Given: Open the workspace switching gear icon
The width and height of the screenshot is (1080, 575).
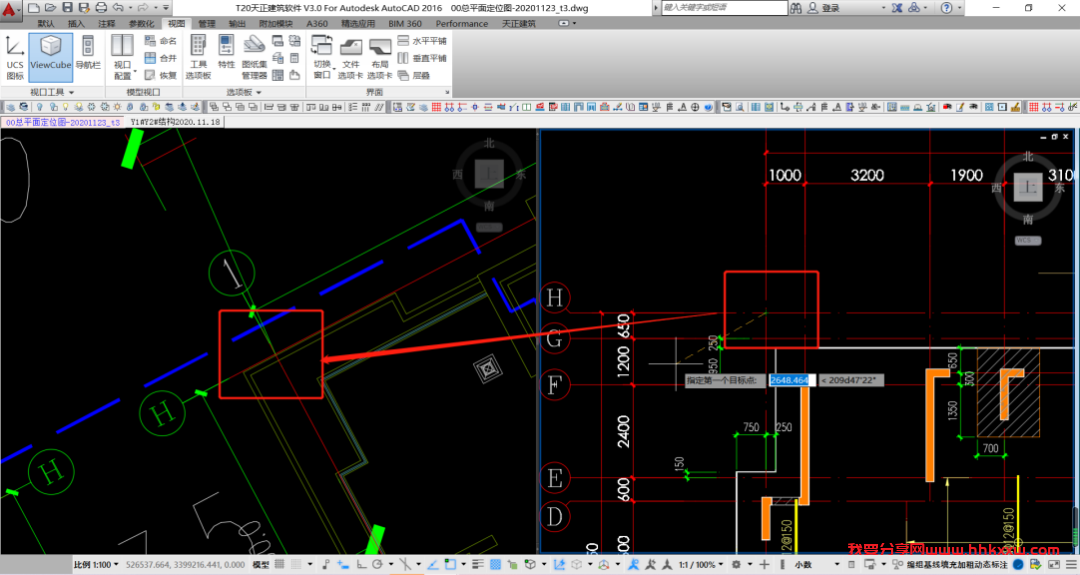Looking at the screenshot, I should pyautogui.click(x=736, y=565).
